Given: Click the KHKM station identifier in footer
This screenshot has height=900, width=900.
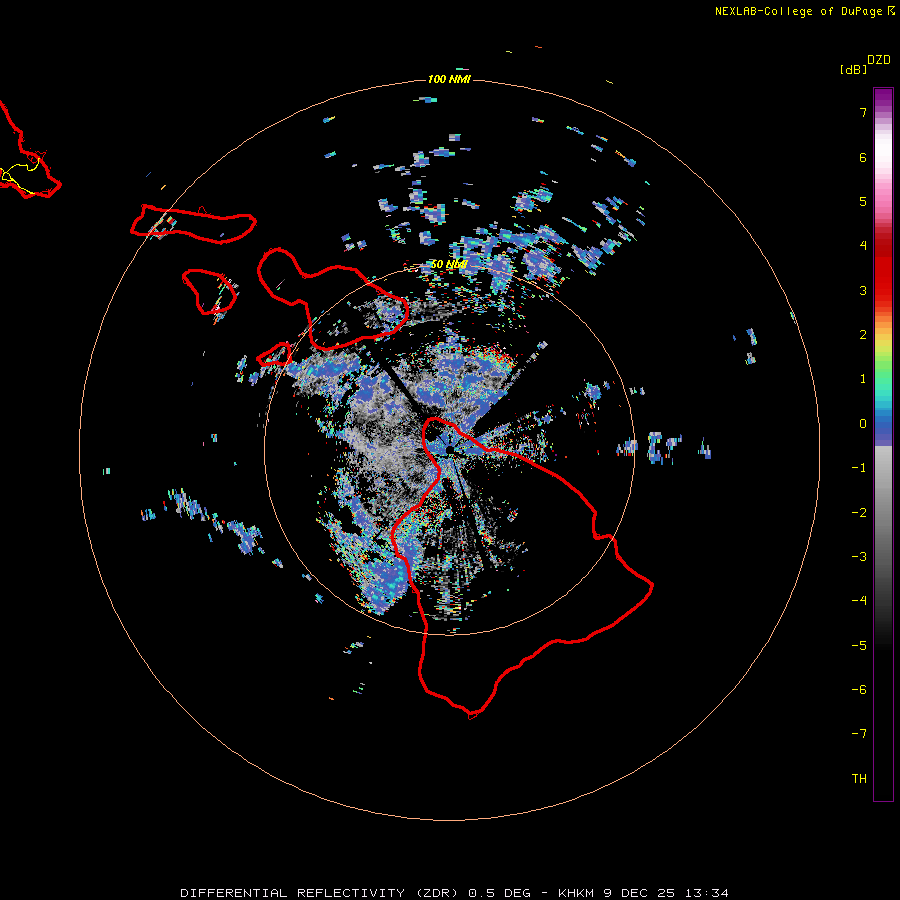Looking at the screenshot, I should 577,893.
